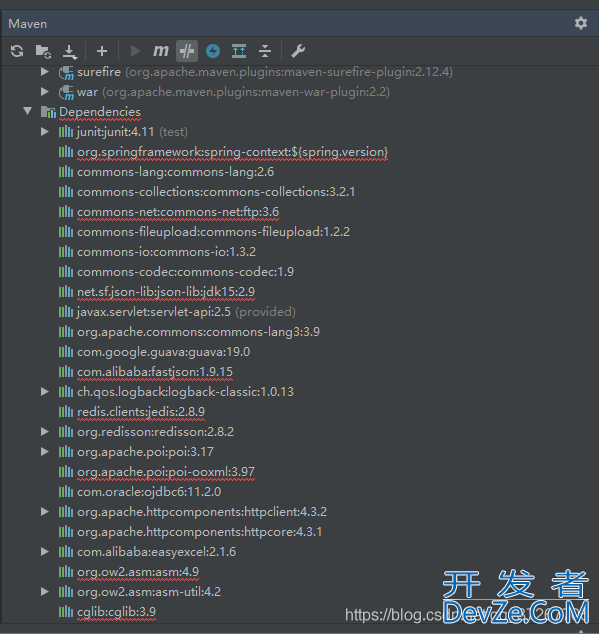This screenshot has width=599, height=634.
Task: Click library icon beside junit:junit:4.11
Action: pos(66,131)
